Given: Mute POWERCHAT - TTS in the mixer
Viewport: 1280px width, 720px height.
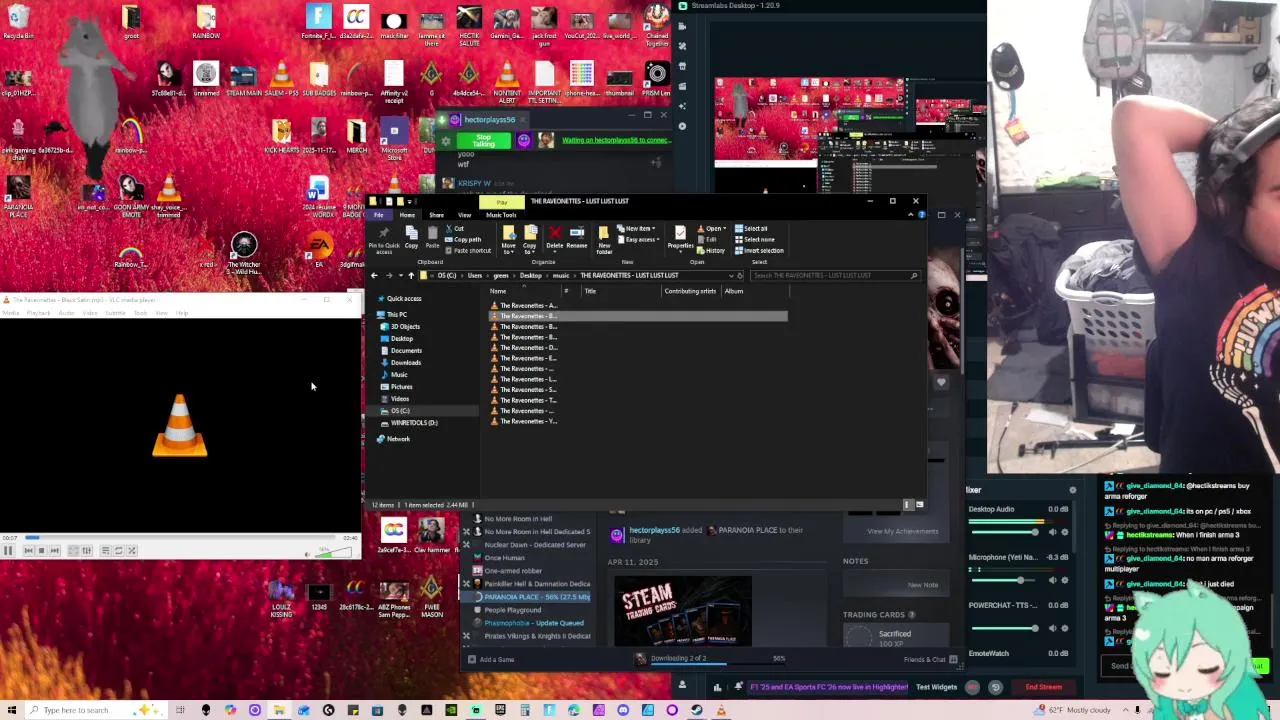Looking at the screenshot, I should [1052, 628].
